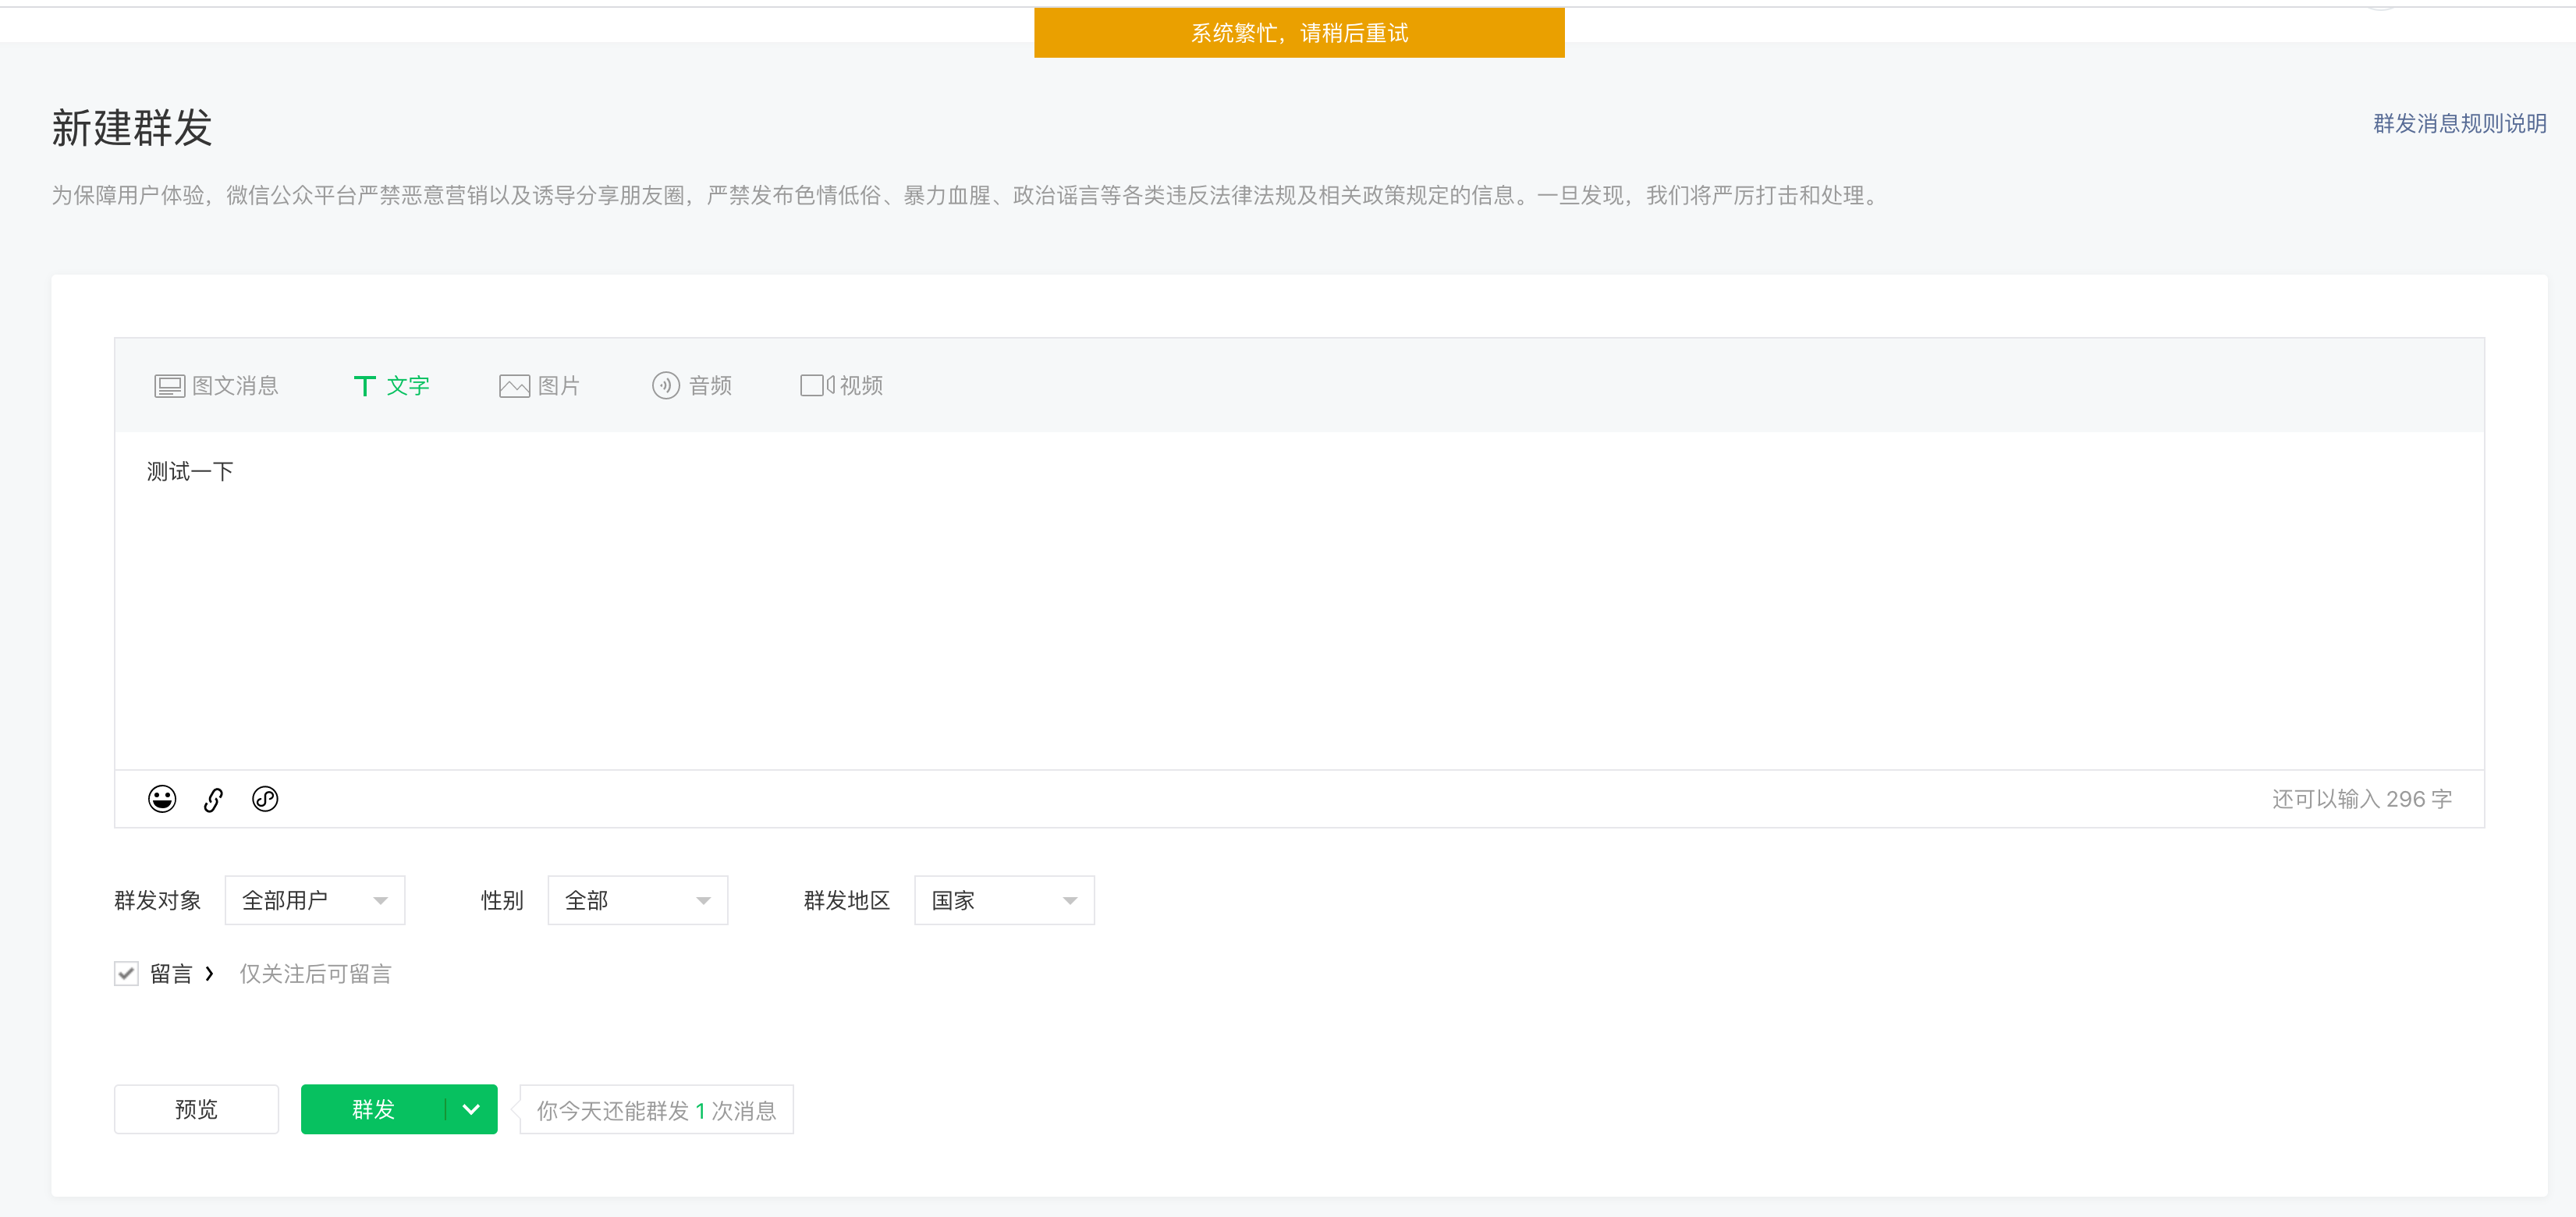Open the 群发对象 全部用户 dropdown
Viewport: 2576px width, 1217px height.
pyautogui.click(x=314, y=900)
